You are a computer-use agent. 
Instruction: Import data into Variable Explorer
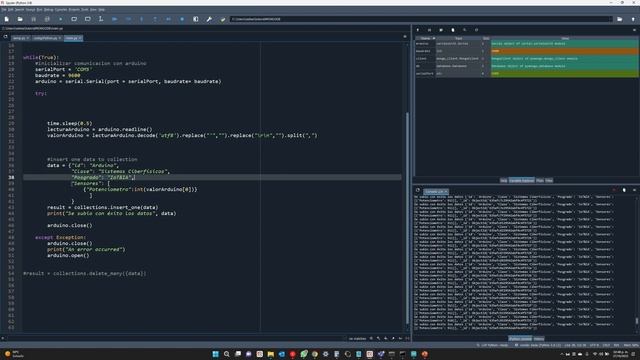418,30
